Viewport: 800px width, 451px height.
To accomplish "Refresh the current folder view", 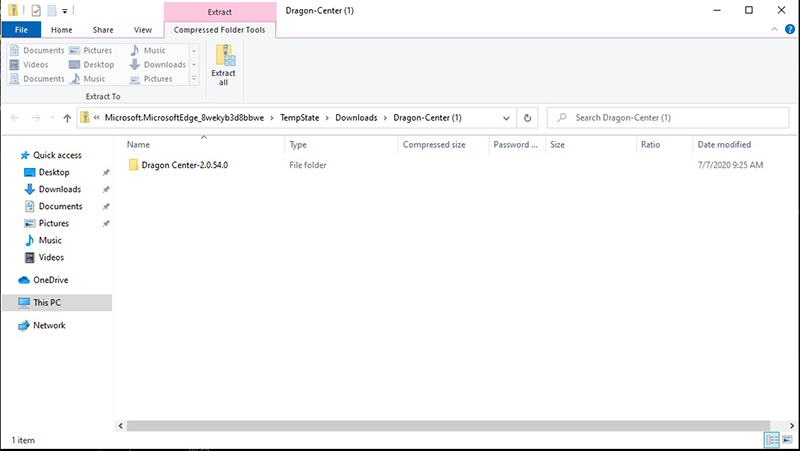I will (x=528, y=118).
